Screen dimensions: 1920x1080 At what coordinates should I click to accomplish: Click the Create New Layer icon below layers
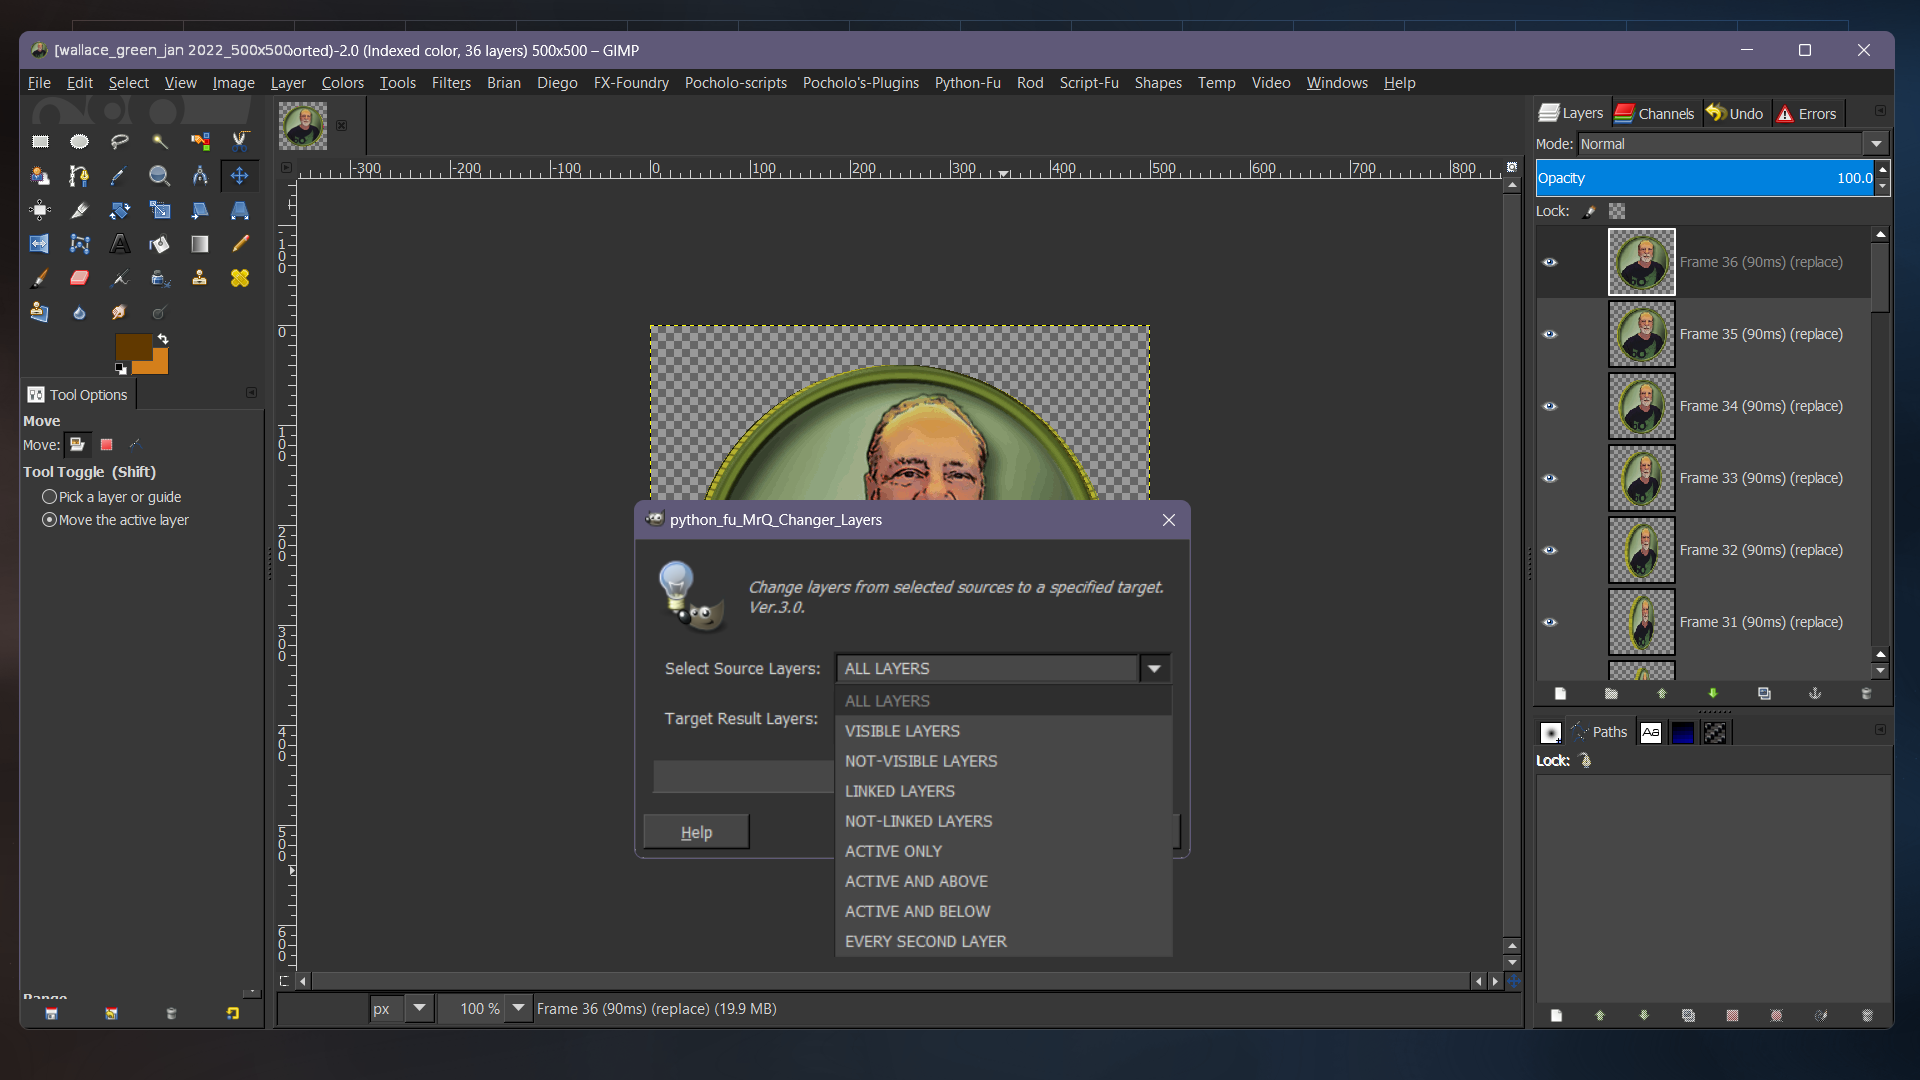point(1559,693)
